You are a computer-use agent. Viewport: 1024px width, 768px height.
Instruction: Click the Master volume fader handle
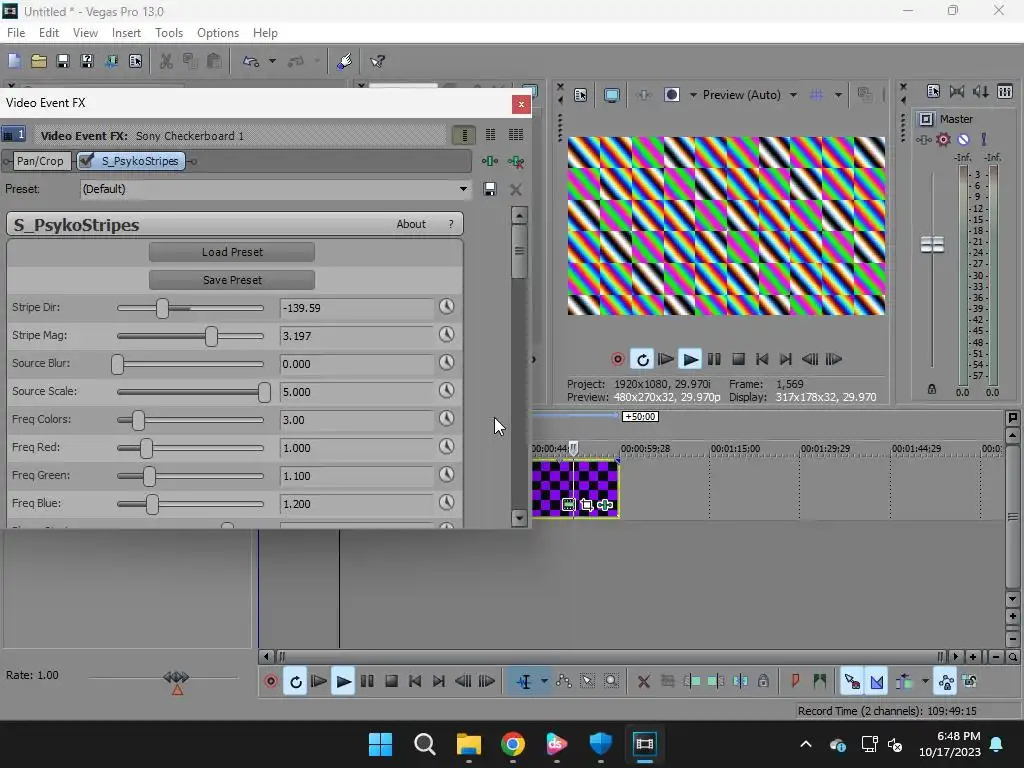[932, 245]
